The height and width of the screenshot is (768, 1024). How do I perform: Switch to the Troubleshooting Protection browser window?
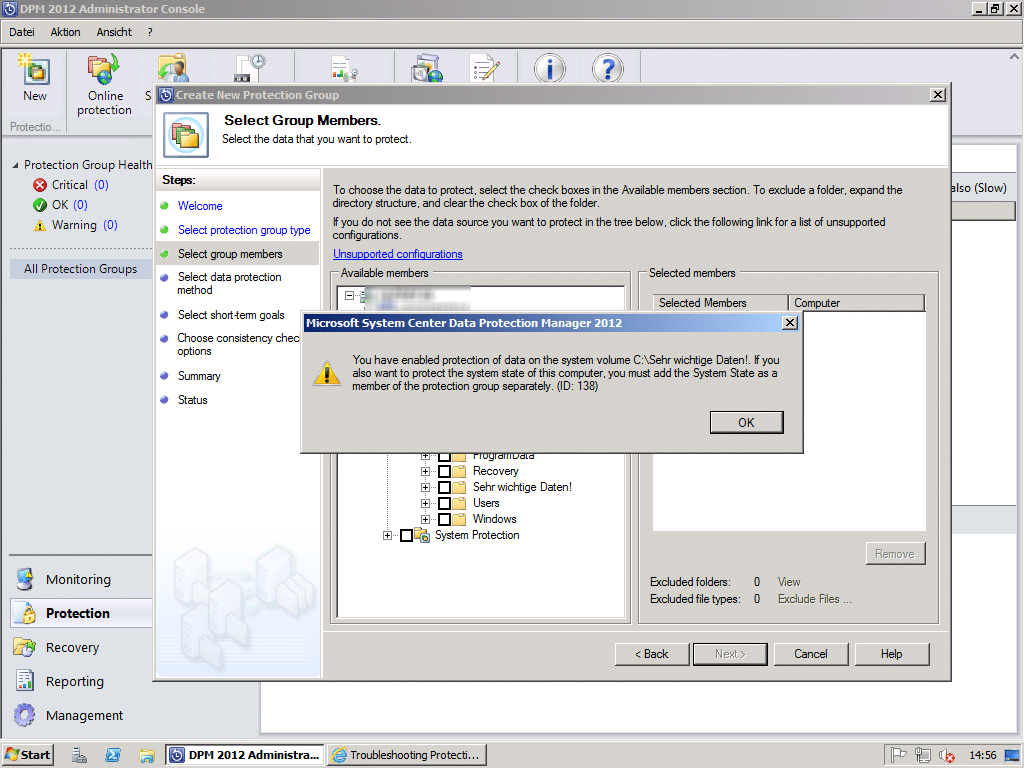pos(406,755)
